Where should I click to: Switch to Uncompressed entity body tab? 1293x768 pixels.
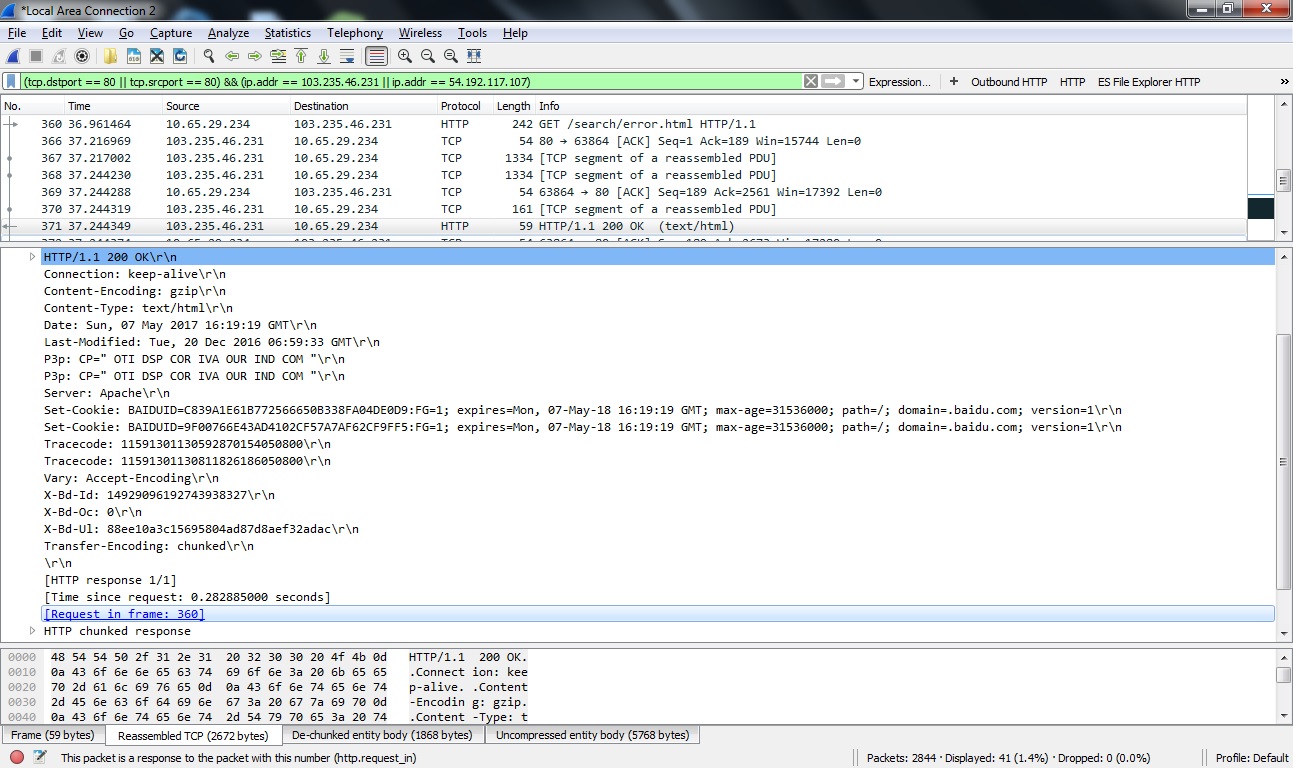pyautogui.click(x=592, y=735)
